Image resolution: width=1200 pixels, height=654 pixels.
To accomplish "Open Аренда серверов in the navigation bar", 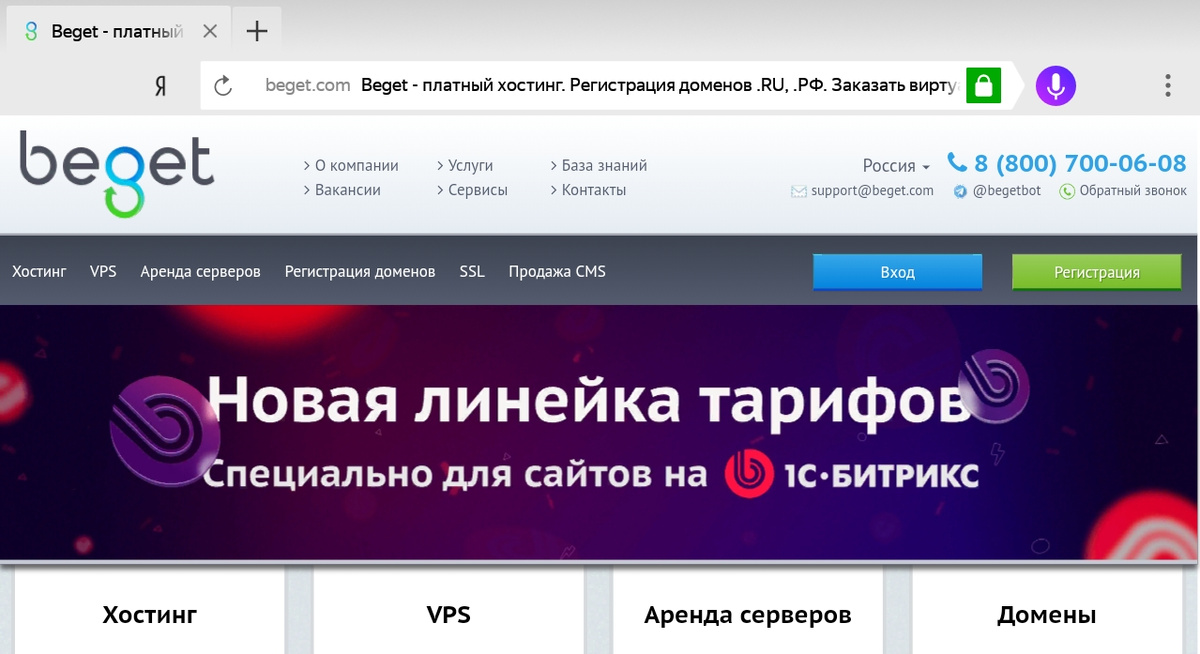I will tap(200, 271).
